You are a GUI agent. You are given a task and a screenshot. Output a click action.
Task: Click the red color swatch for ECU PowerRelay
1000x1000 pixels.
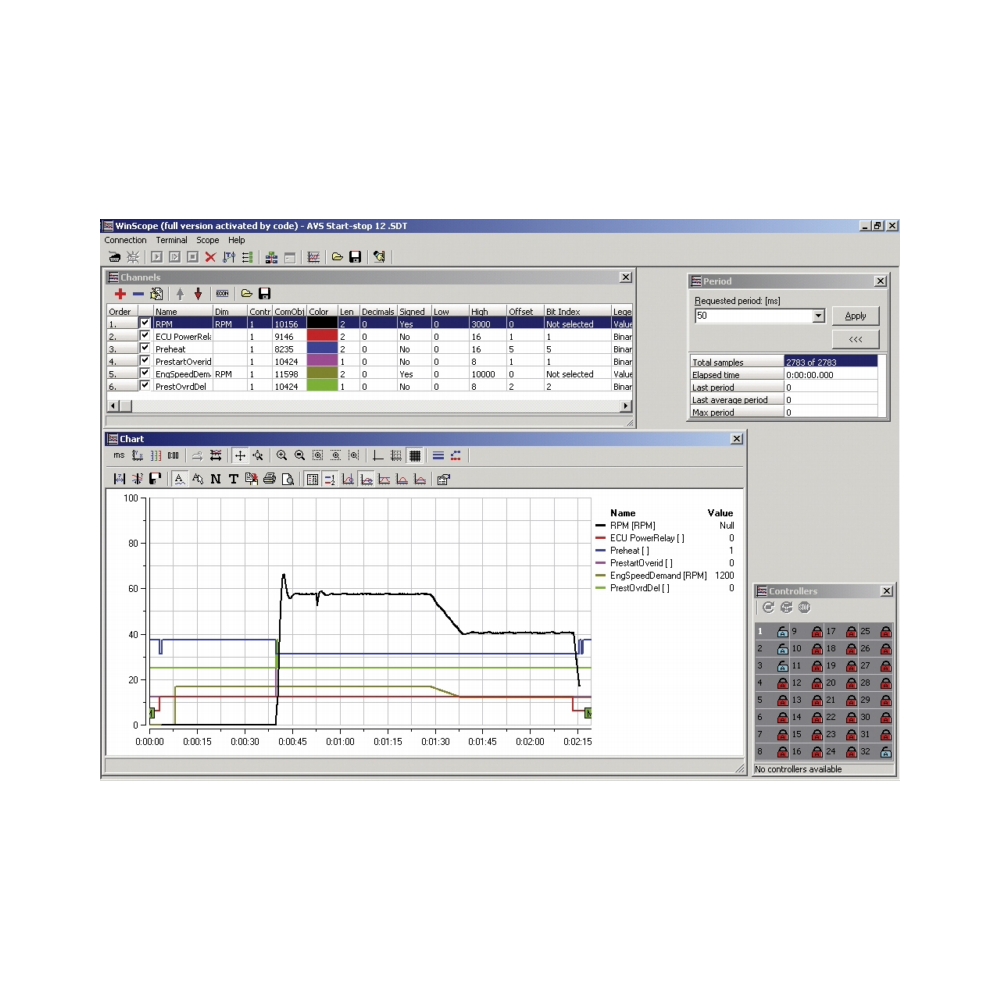[321, 337]
